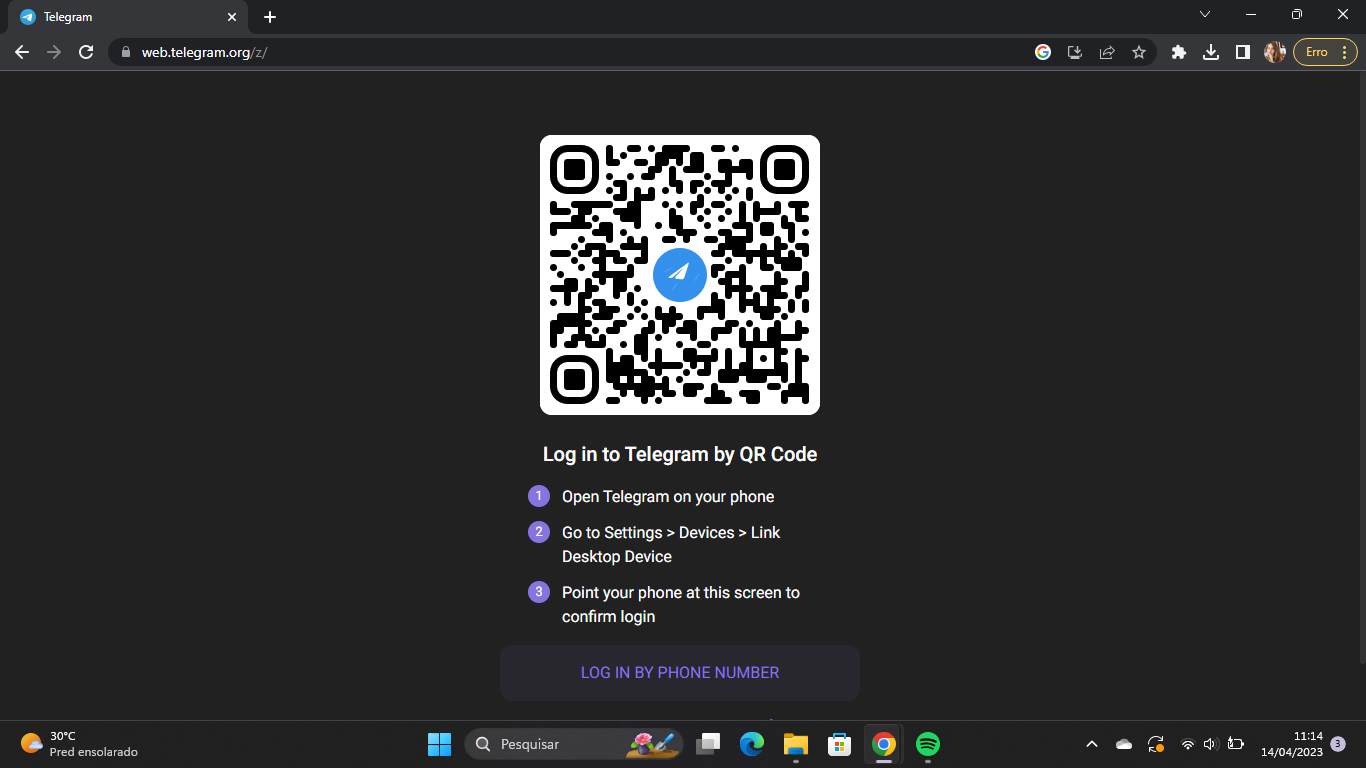1366x768 pixels.
Task: Launch Spotify from the taskbar
Action: [929, 744]
